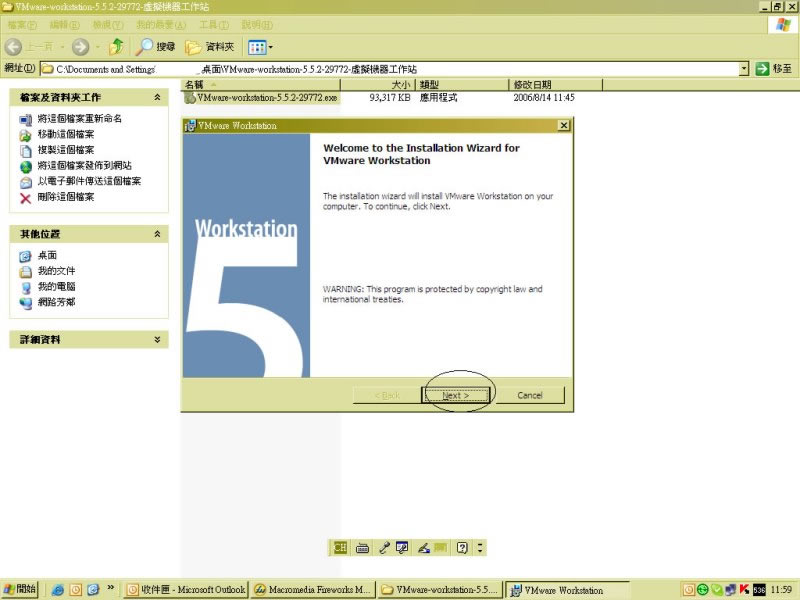Collapse the 檔案及資料夾工作 panel
800x600 pixels.
[x=157, y=97]
